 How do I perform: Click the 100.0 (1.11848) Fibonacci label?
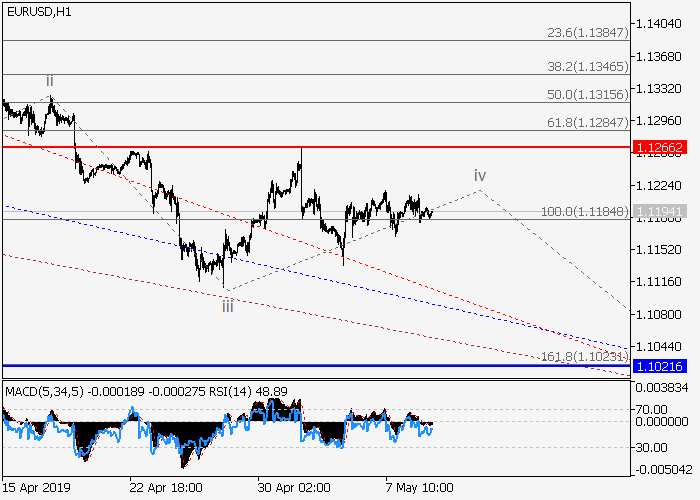click(583, 212)
